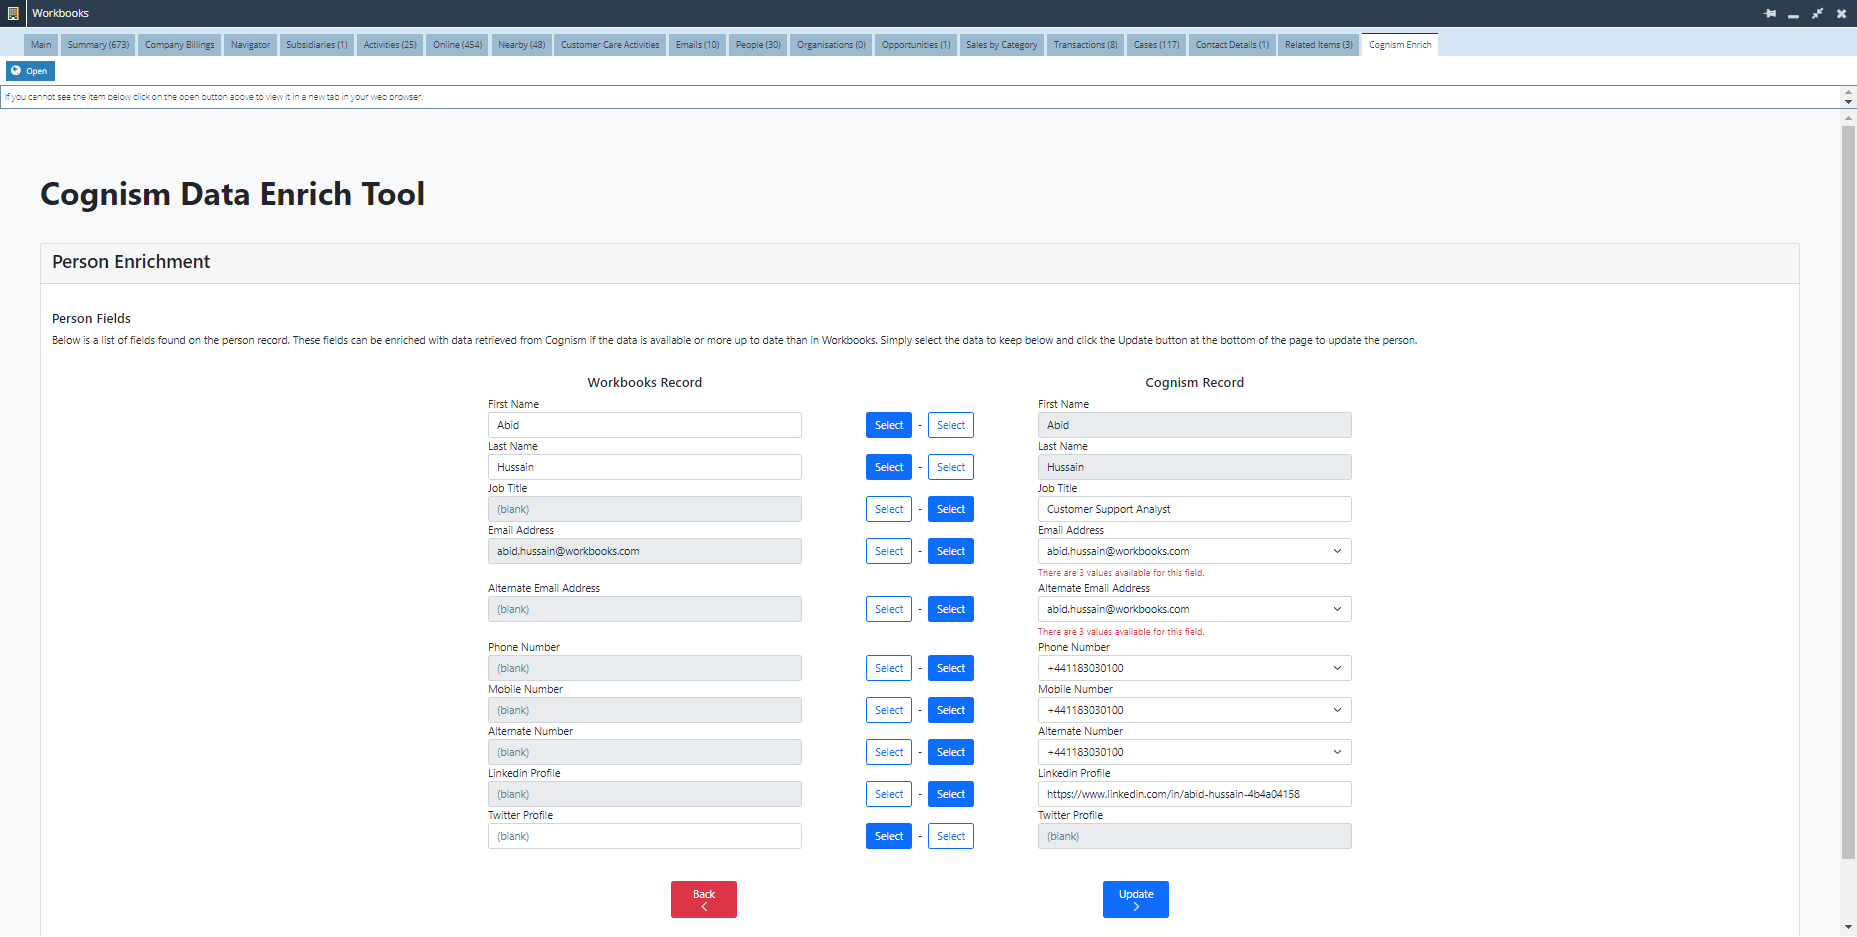
Task: Choose Cognism value for Alternate Email Address
Action: pyautogui.click(x=951, y=609)
